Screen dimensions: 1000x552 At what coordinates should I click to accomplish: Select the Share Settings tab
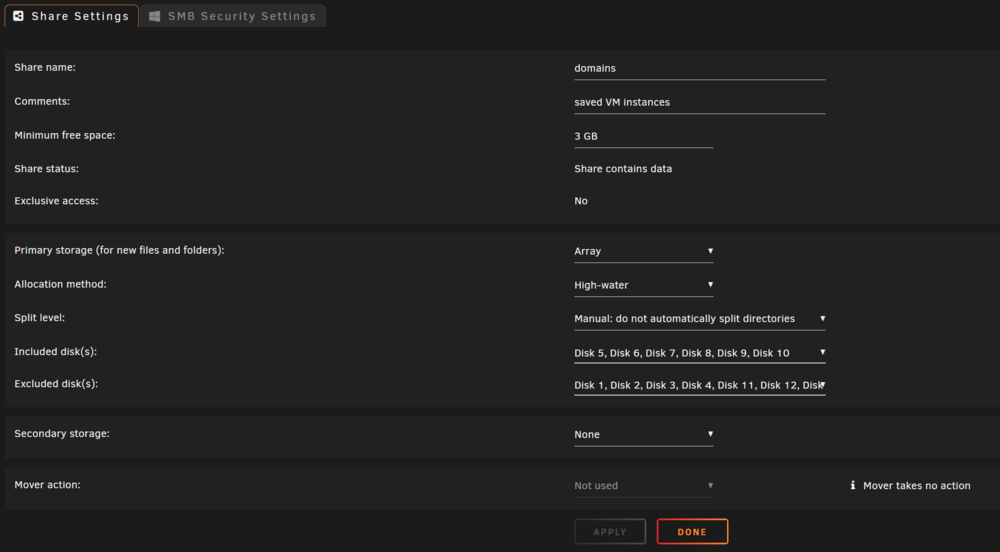tap(71, 16)
